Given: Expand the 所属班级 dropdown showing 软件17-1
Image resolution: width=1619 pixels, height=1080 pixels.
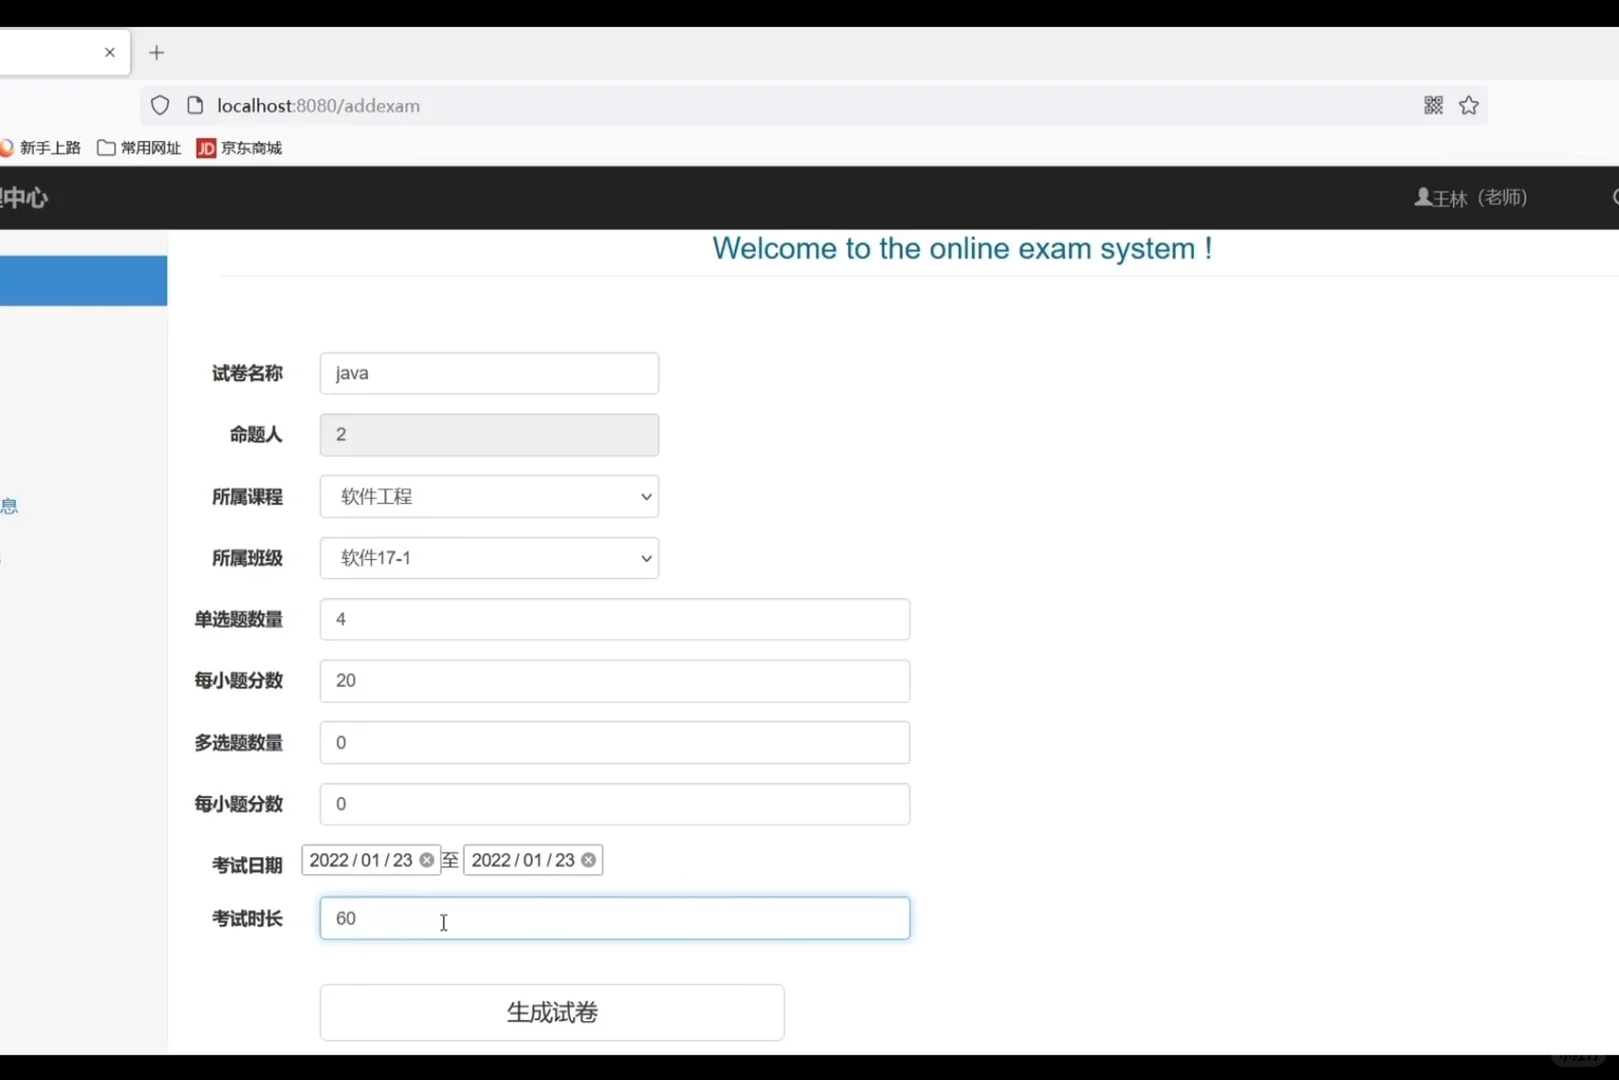Looking at the screenshot, I should pos(489,558).
